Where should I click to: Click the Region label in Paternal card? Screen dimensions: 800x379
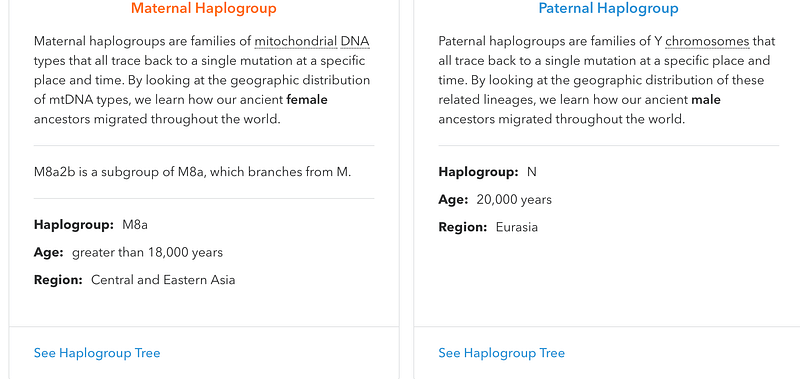click(x=463, y=227)
